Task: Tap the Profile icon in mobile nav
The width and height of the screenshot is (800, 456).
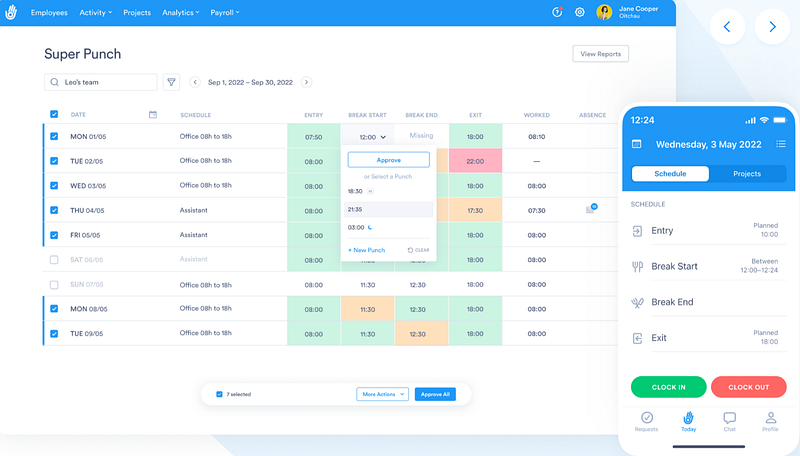Action: tap(770, 421)
